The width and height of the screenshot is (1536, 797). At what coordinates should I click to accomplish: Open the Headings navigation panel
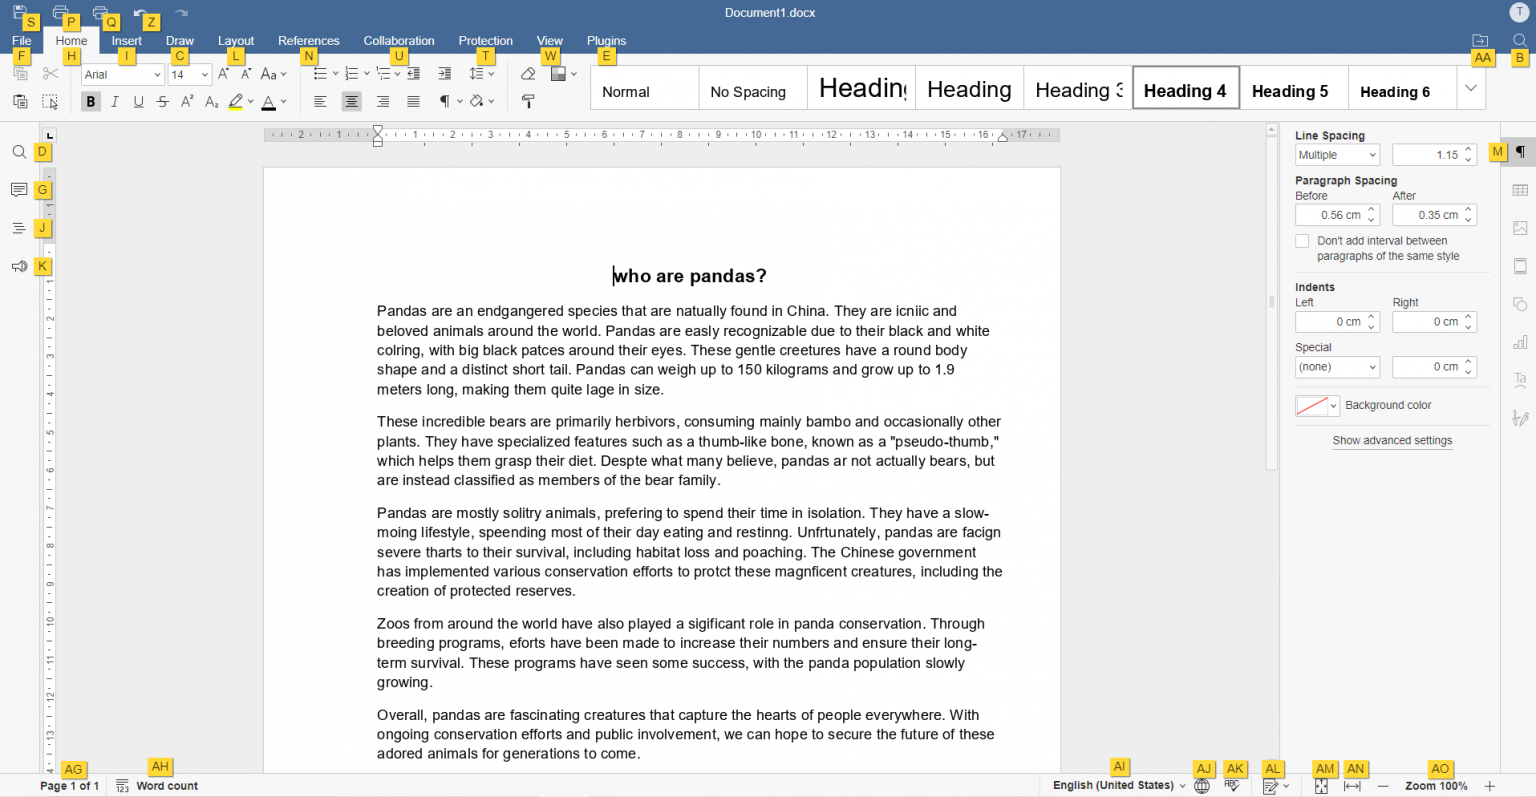(19, 227)
